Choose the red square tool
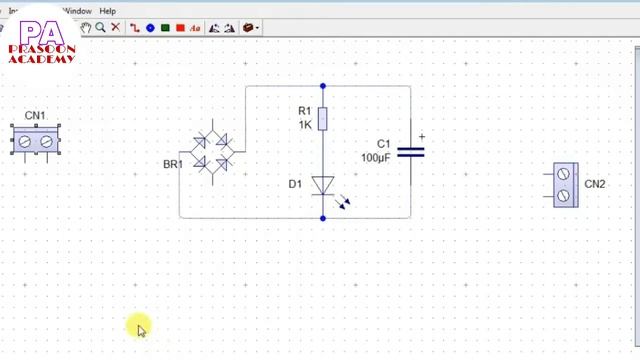Viewport: 640px width, 360px height. (x=180, y=28)
